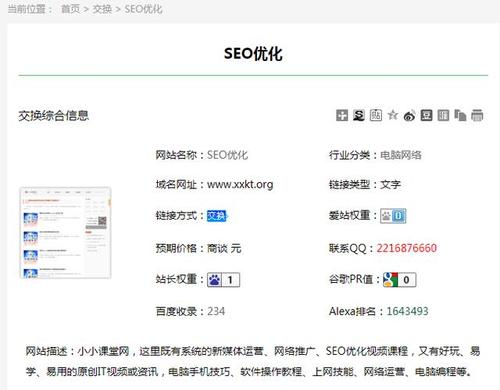Share to Douban icon
The image size is (500, 390).
[x=426, y=115]
